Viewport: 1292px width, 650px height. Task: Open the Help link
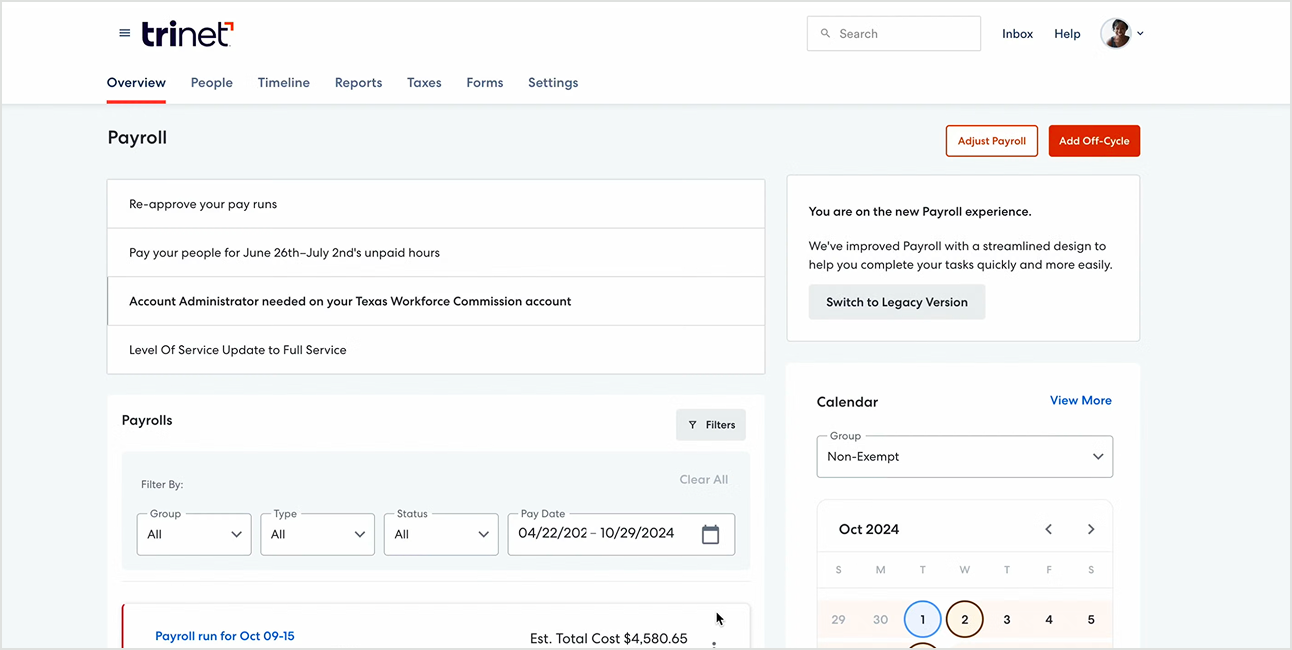click(x=1067, y=34)
